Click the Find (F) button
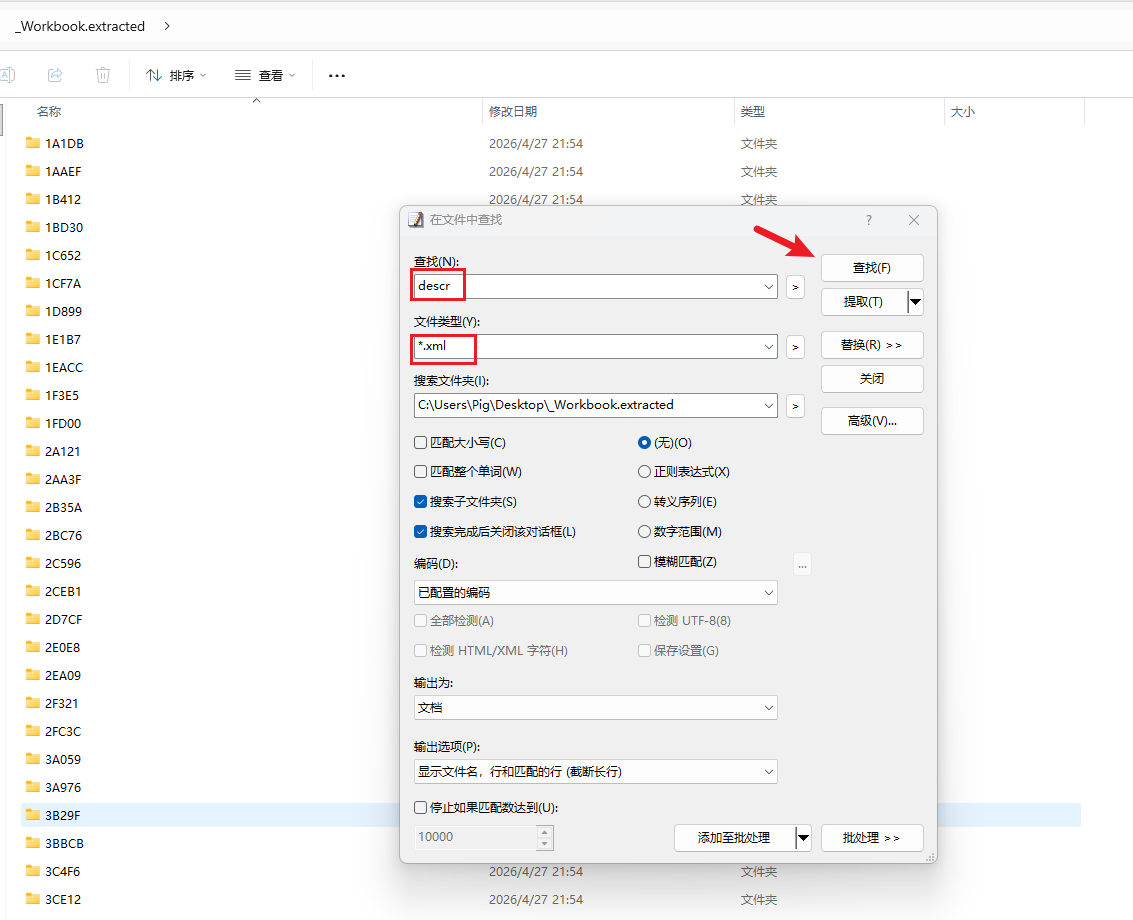 pos(871,268)
